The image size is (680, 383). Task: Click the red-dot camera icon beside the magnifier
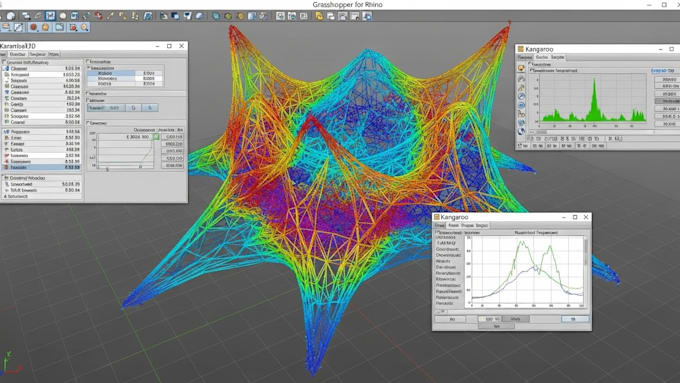point(73,27)
